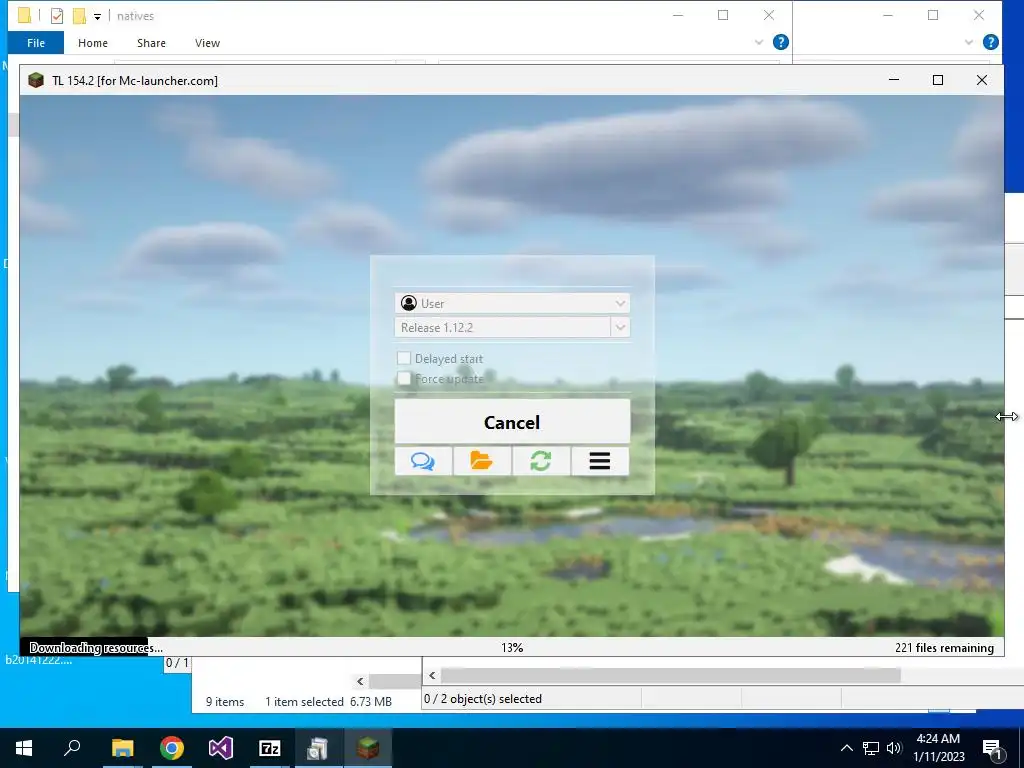Expand the User account dropdown
The width and height of the screenshot is (1024, 768).
(x=620, y=303)
